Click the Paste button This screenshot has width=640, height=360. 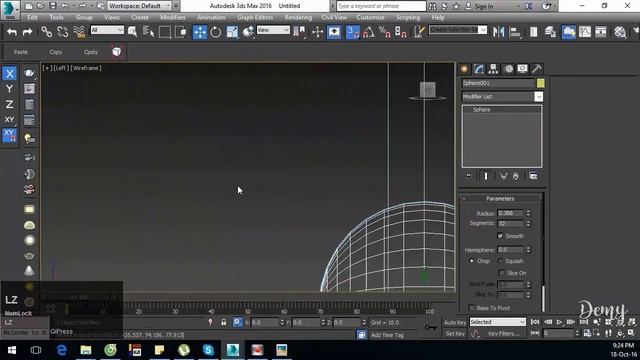[x=20, y=52]
